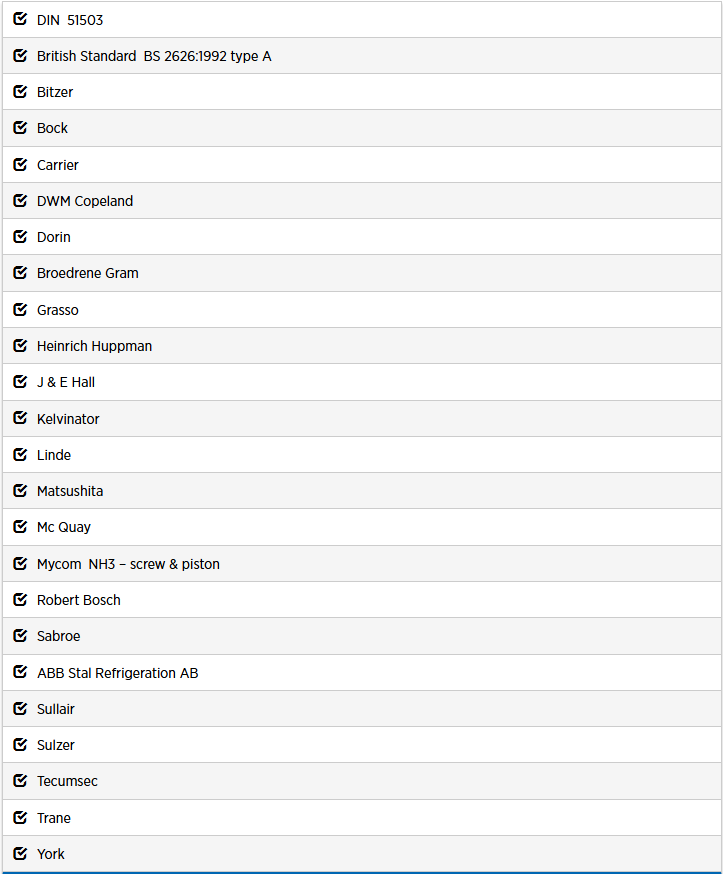Viewport: 723px width, 874px height.
Task: Click the check icon next to Kelvinator
Action: tap(20, 417)
